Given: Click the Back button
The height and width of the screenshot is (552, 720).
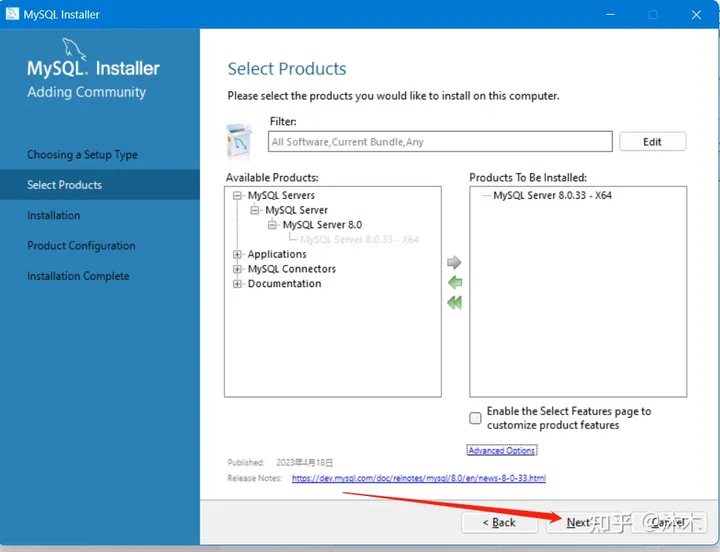Looking at the screenshot, I should 499,523.
